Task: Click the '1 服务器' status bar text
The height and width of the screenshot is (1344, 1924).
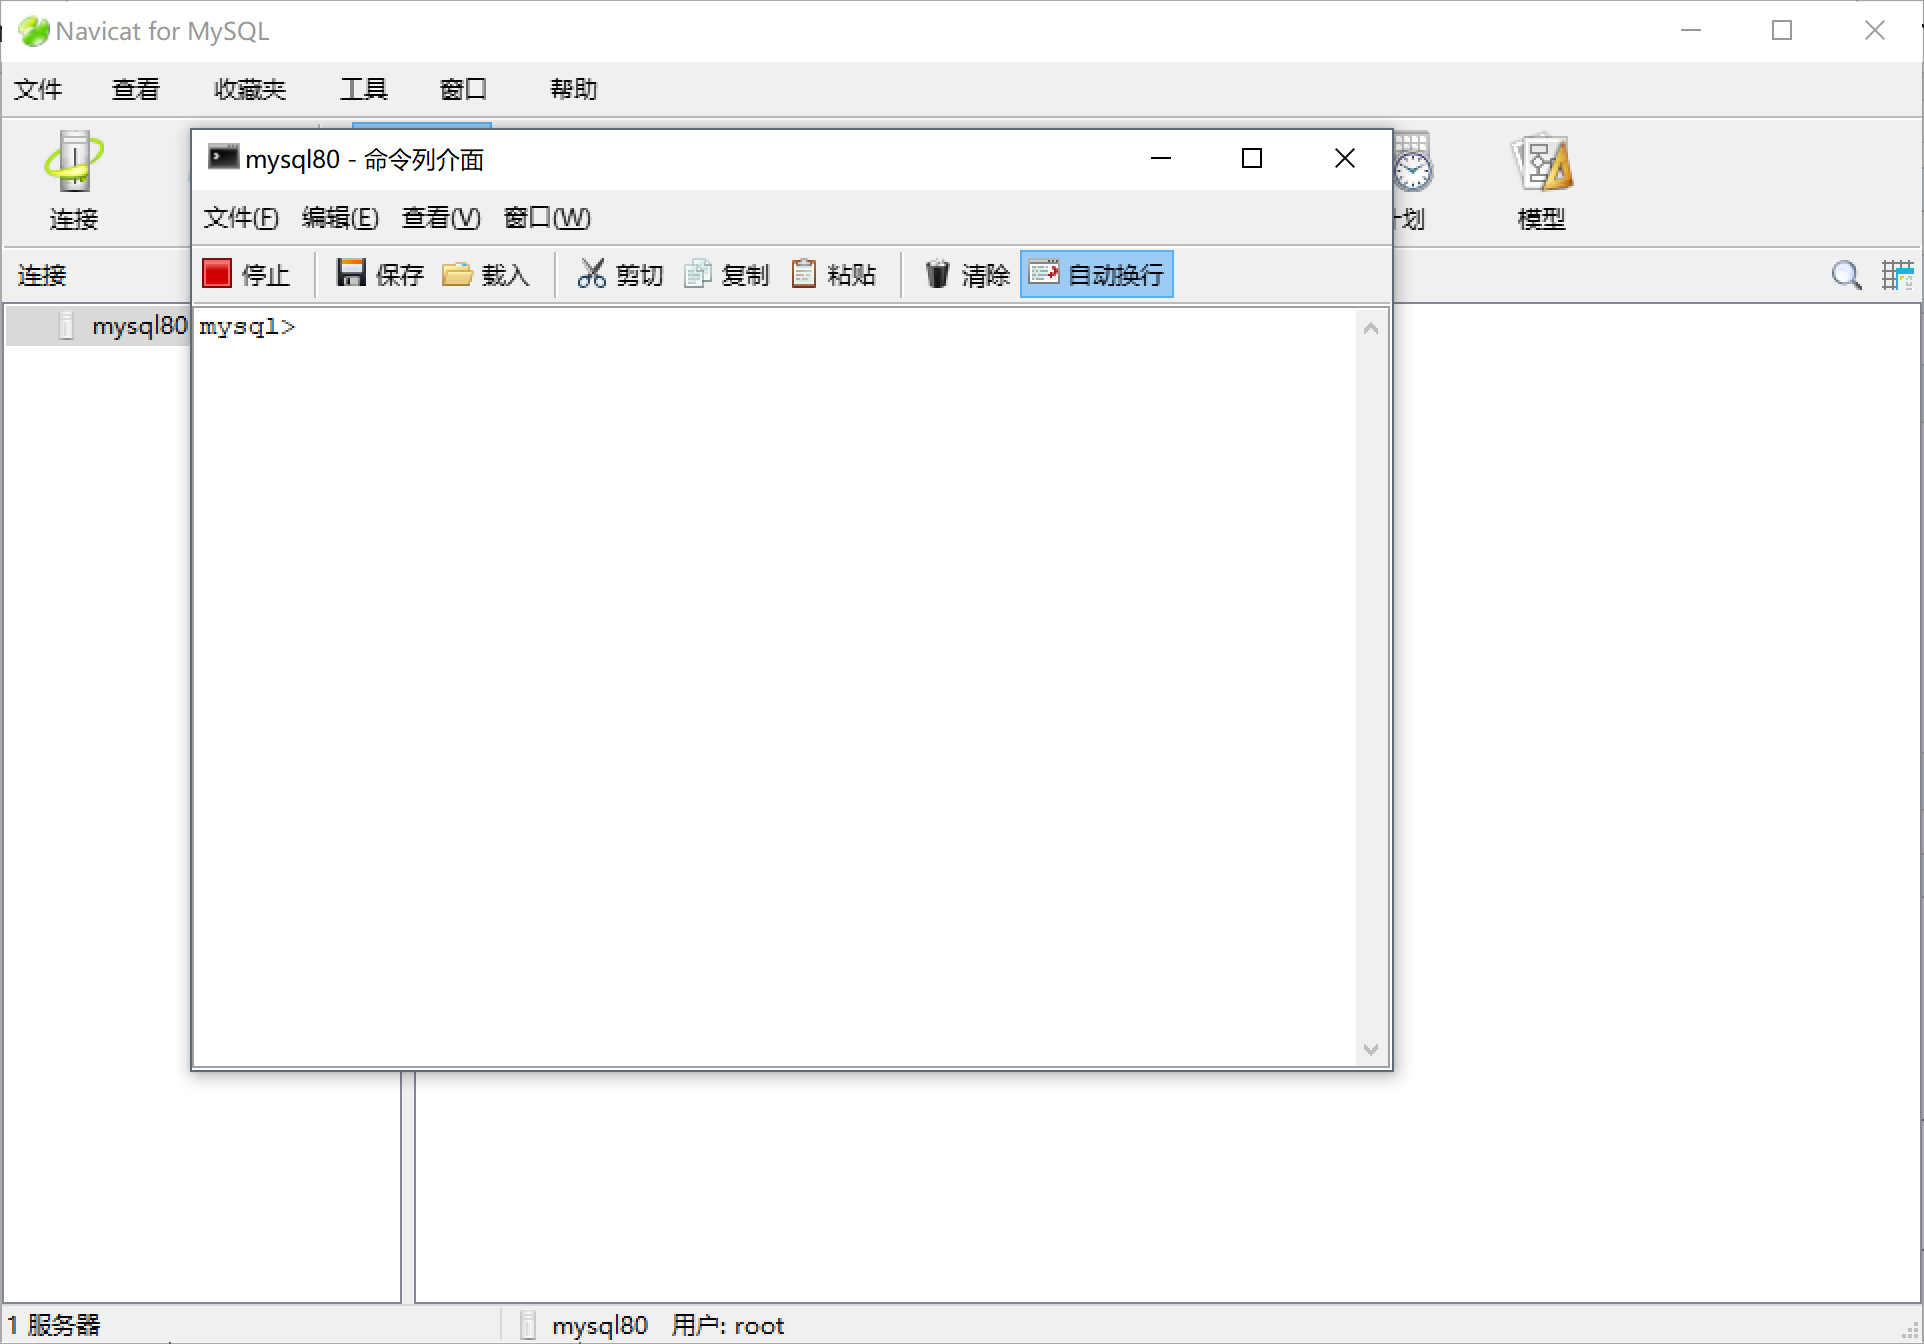Action: (54, 1325)
